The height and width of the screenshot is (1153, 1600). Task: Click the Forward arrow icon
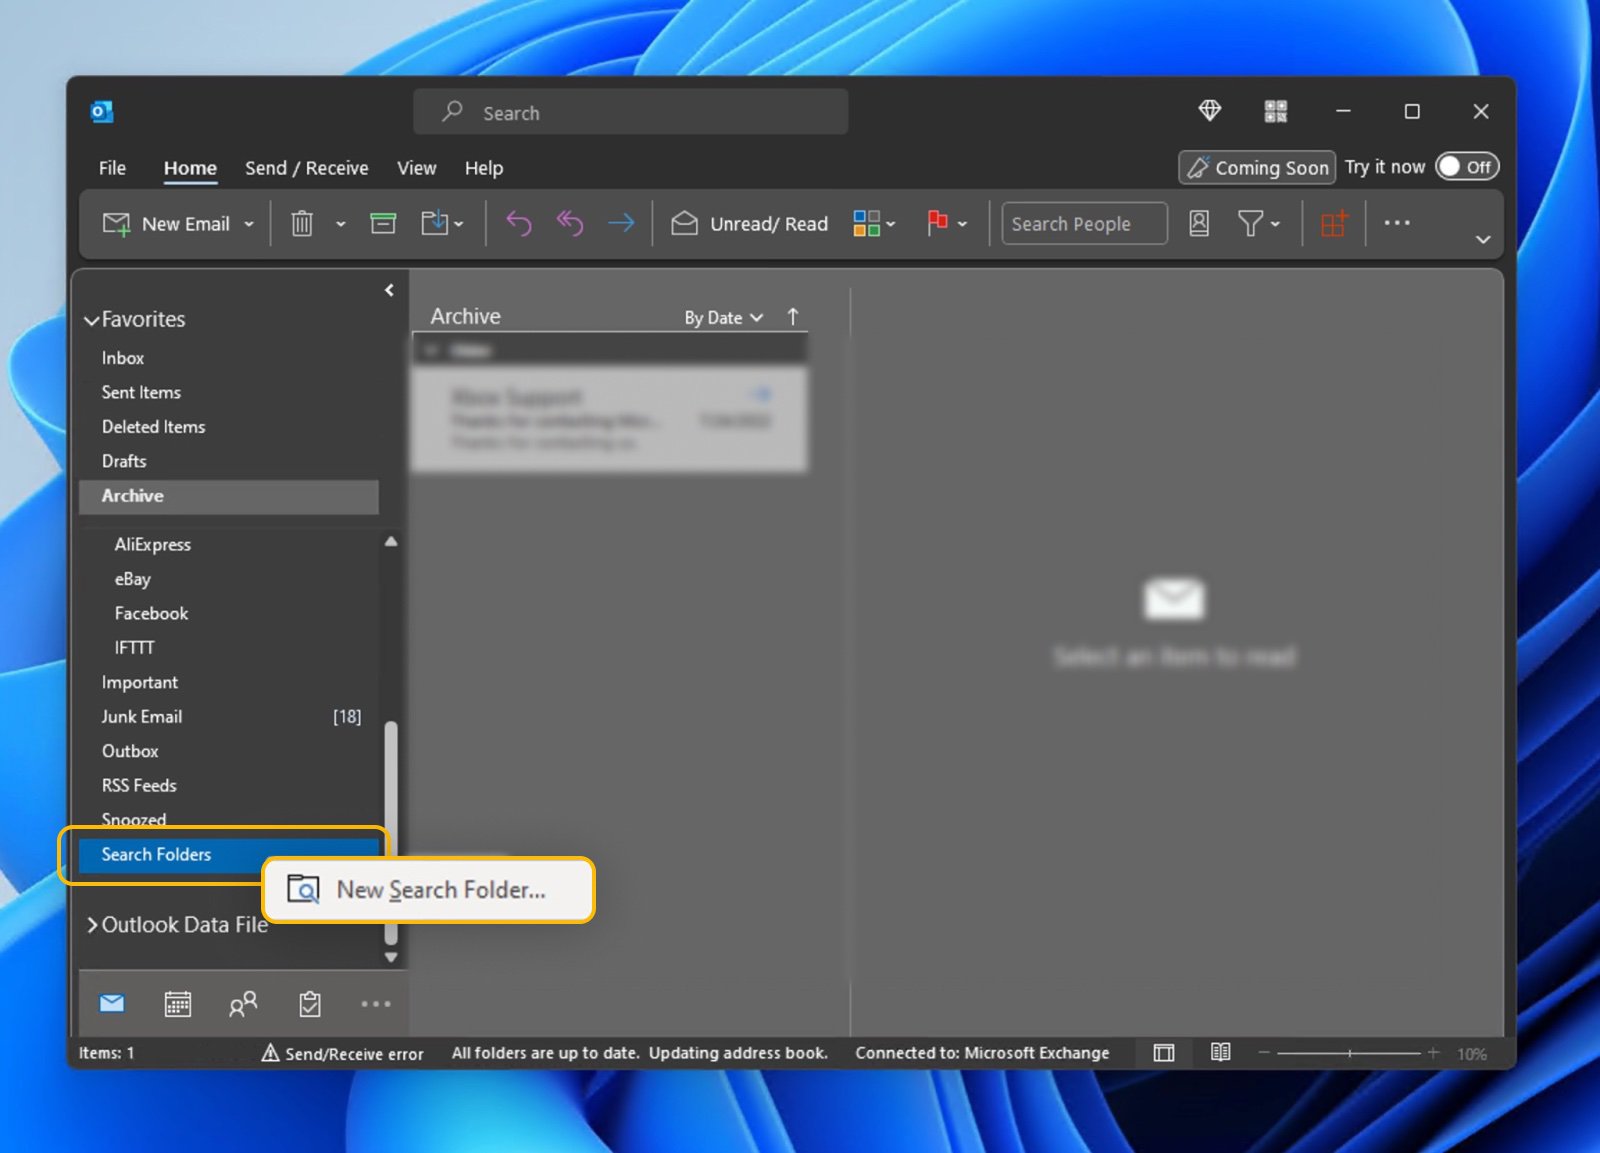coord(621,223)
